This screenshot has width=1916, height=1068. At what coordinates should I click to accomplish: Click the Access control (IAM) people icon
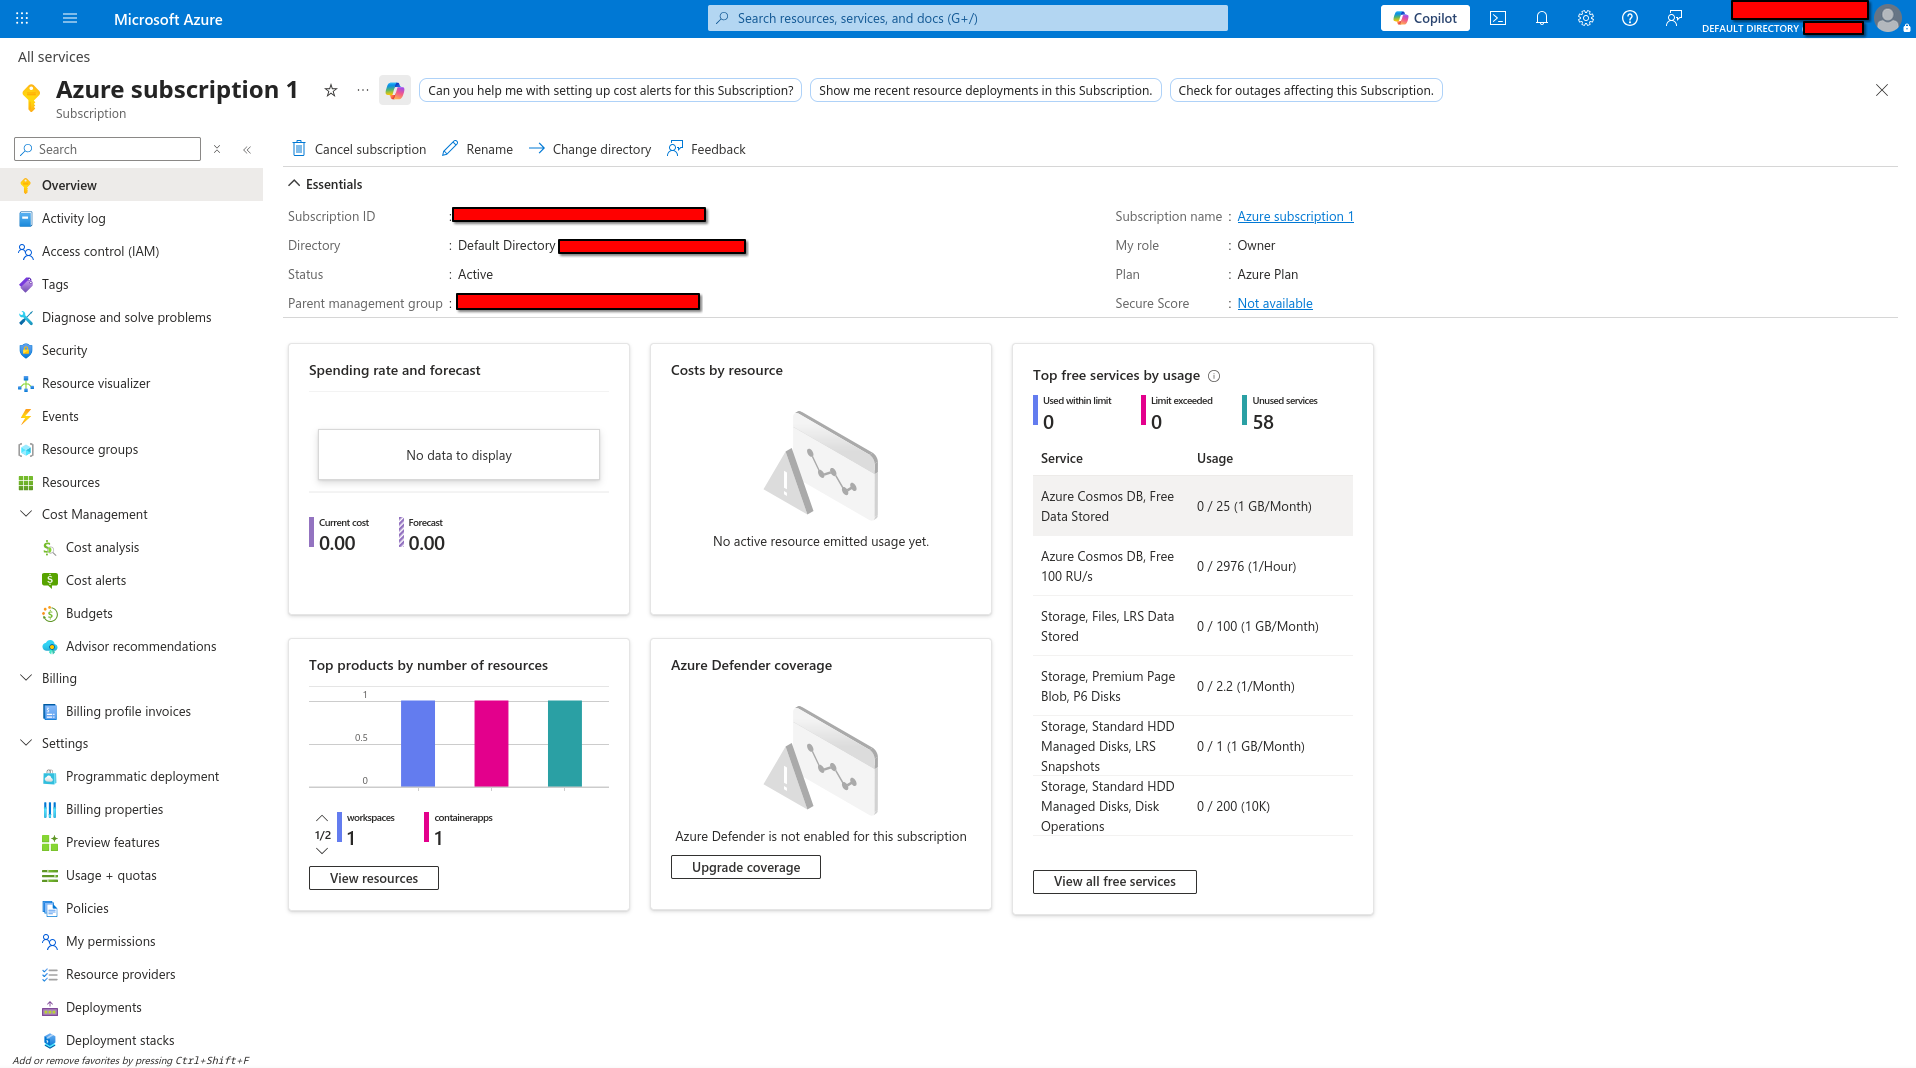click(x=26, y=251)
